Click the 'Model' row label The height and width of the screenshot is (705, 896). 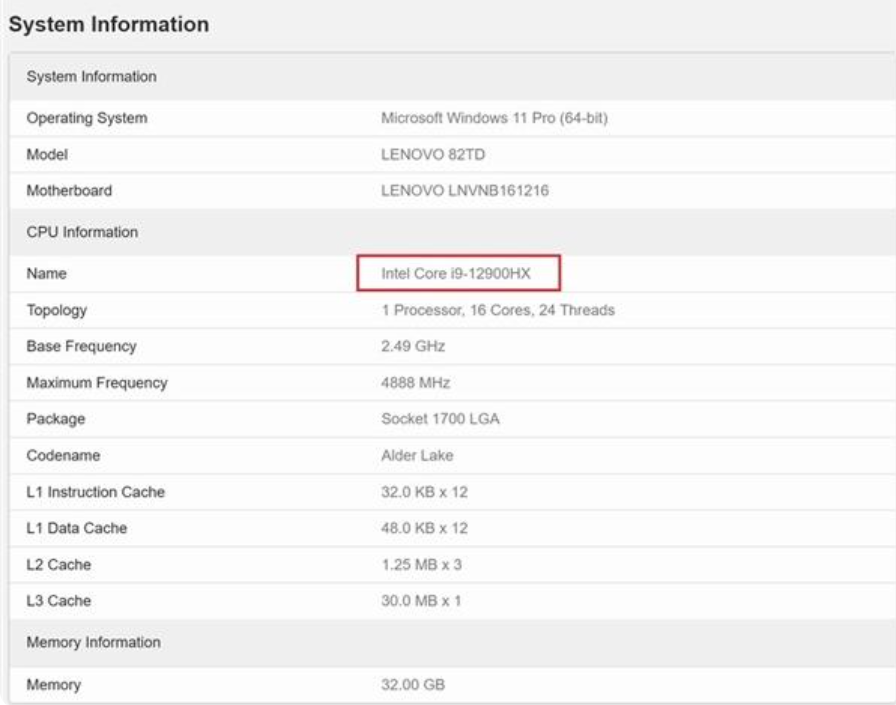coord(47,154)
